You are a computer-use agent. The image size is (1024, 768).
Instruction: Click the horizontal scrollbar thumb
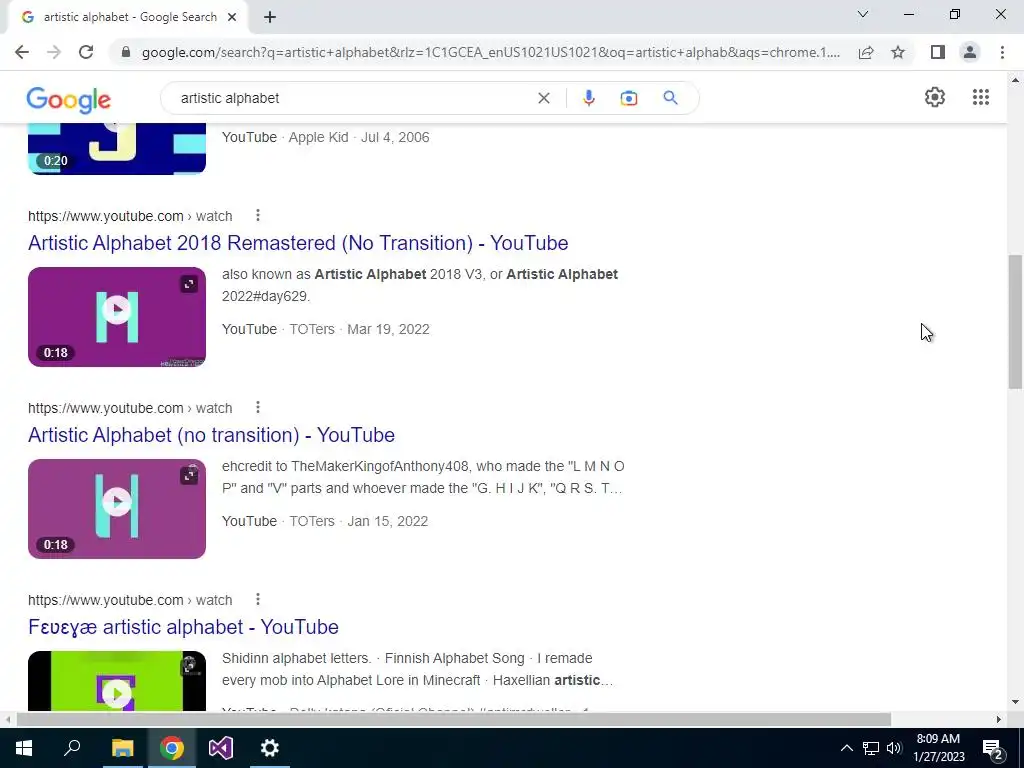coord(454,719)
